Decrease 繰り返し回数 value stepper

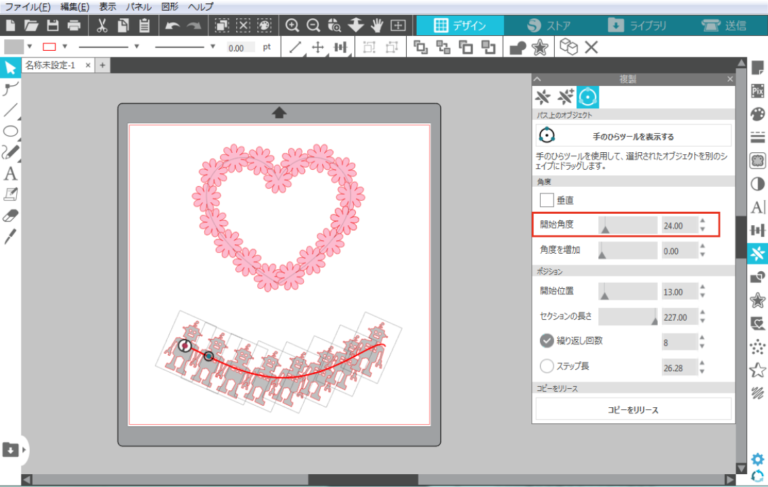702,346
